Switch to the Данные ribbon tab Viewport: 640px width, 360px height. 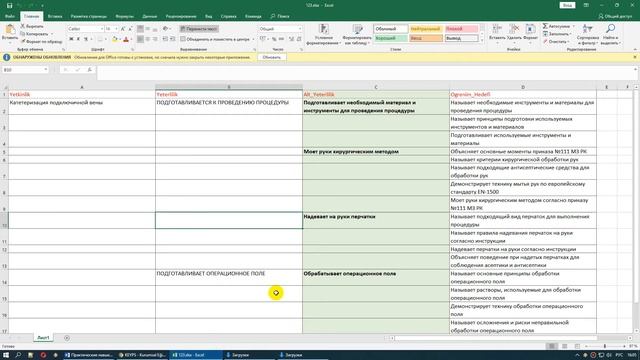(149, 16)
